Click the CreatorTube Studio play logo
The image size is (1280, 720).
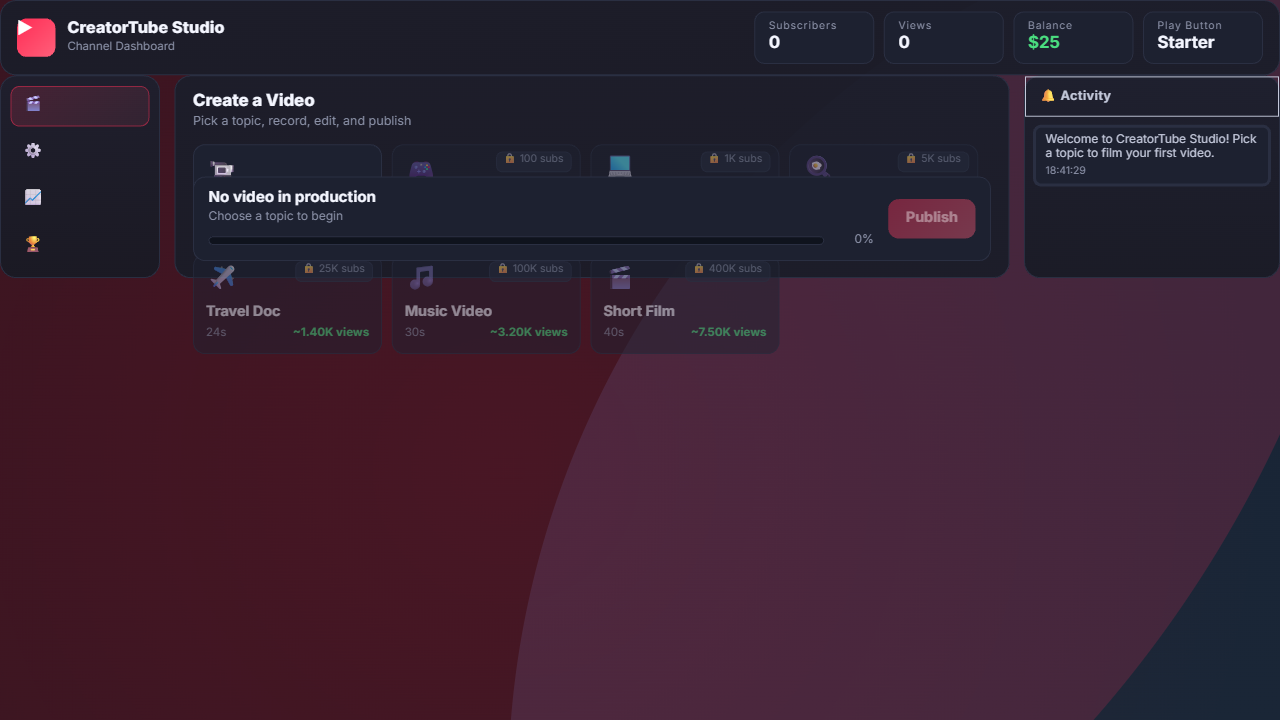point(36,38)
